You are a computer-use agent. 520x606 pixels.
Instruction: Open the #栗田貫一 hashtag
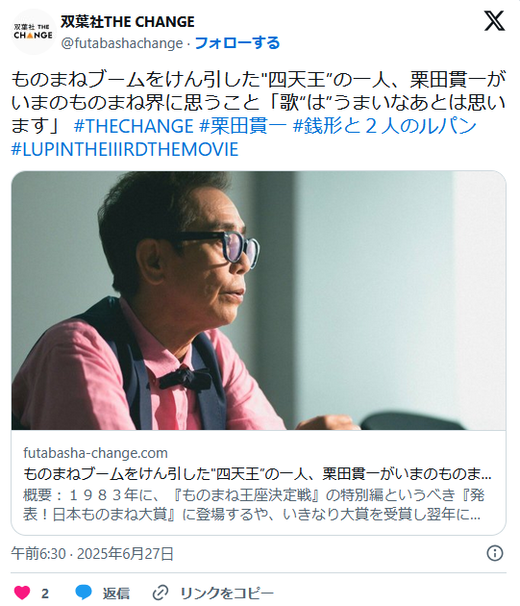(243, 126)
